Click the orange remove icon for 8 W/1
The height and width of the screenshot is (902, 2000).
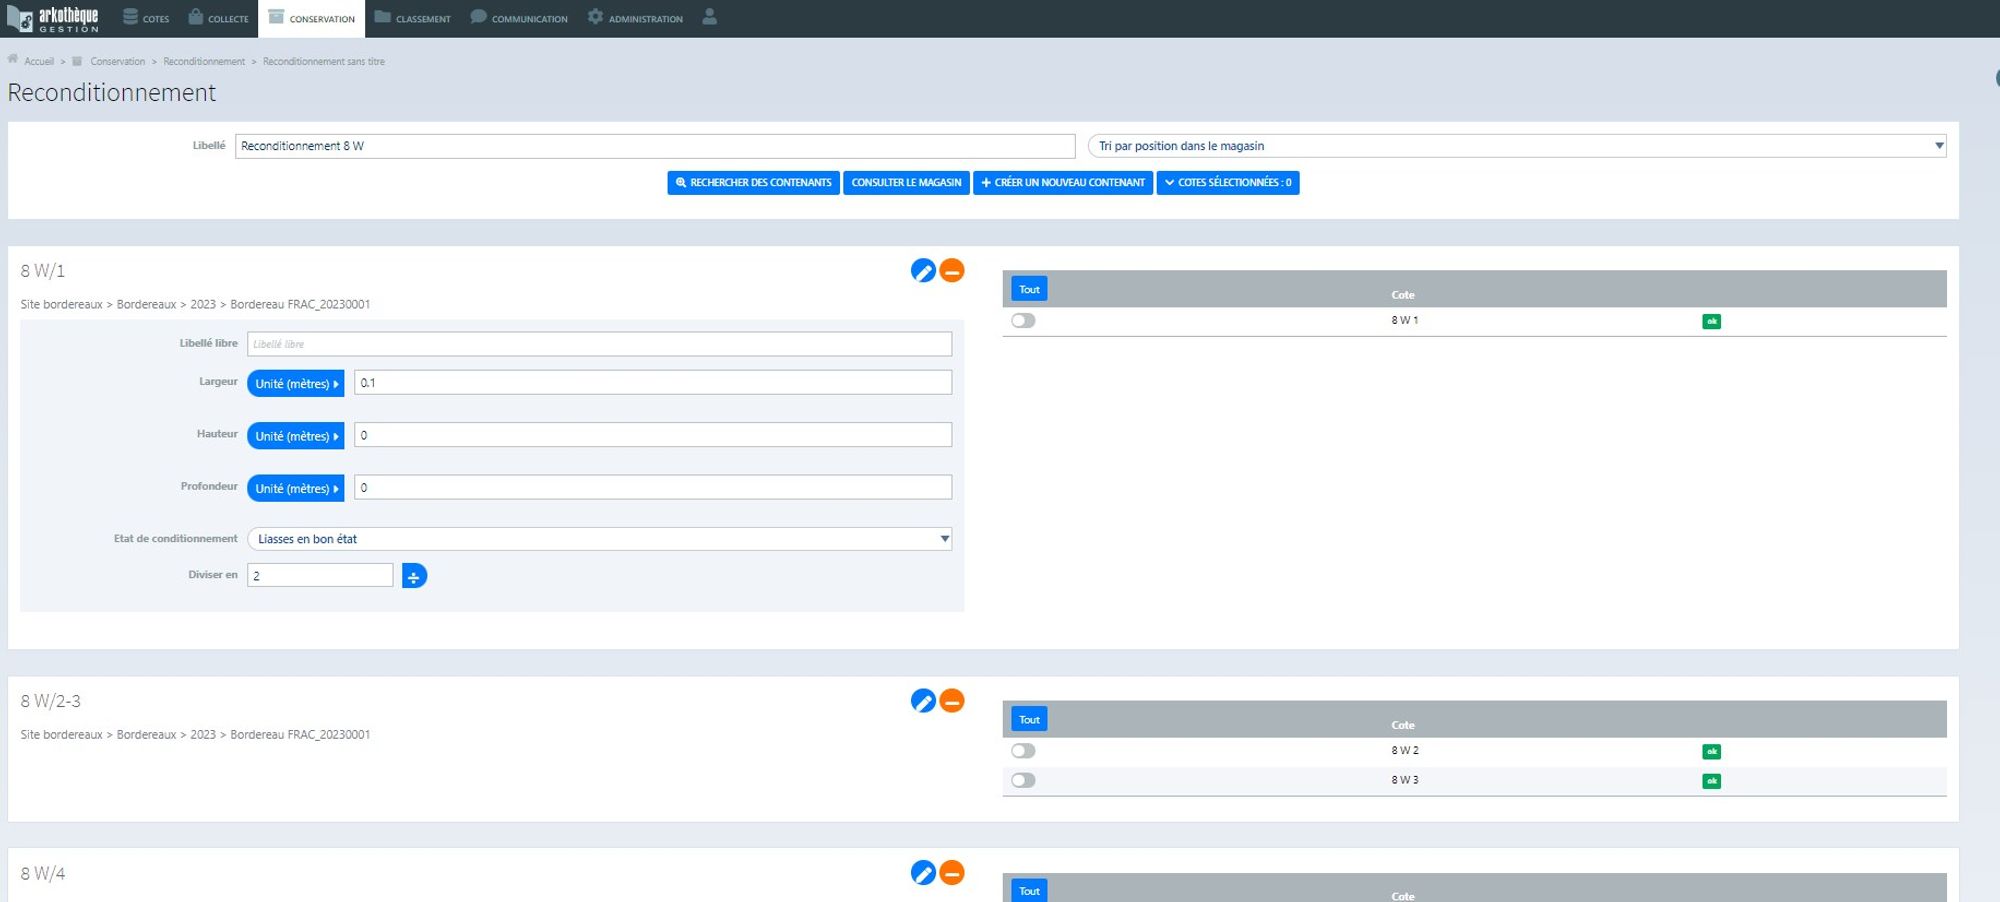[x=952, y=271]
